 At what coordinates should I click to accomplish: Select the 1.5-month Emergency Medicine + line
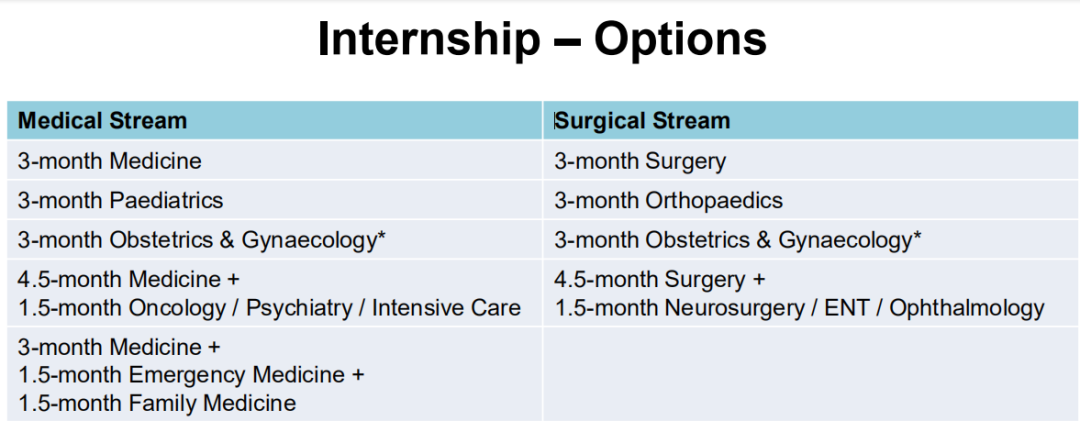coord(191,375)
